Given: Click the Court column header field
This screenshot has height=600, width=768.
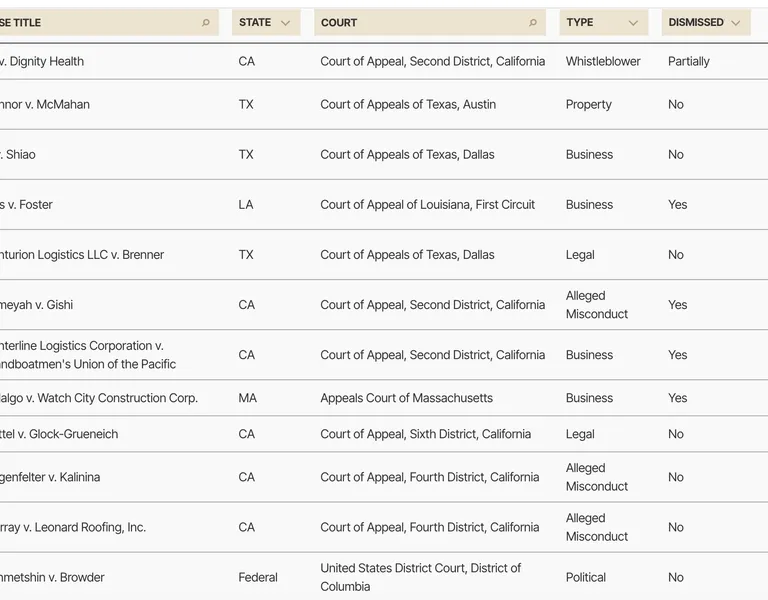Looking at the screenshot, I should 430,23.
